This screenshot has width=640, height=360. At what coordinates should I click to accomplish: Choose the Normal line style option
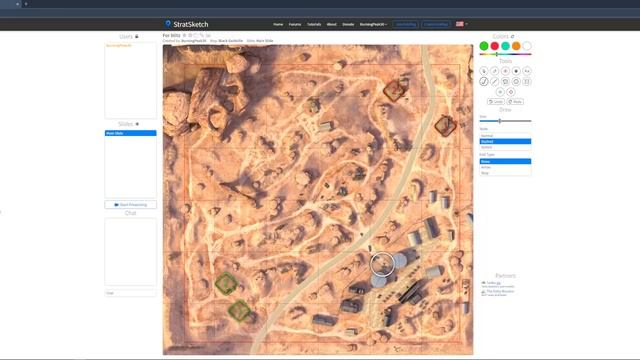[505, 136]
